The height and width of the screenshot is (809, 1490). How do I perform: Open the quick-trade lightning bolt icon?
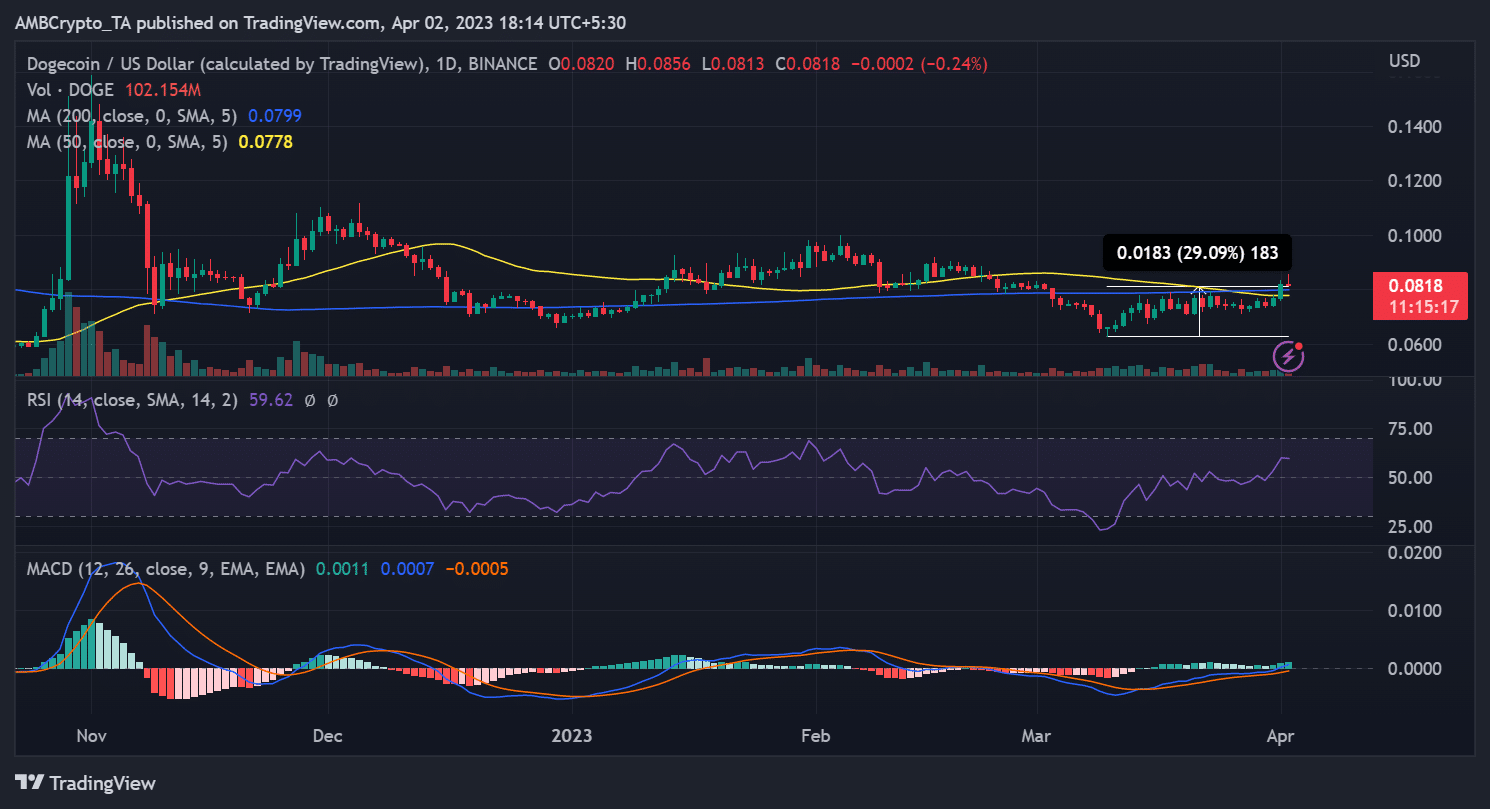(x=1289, y=357)
